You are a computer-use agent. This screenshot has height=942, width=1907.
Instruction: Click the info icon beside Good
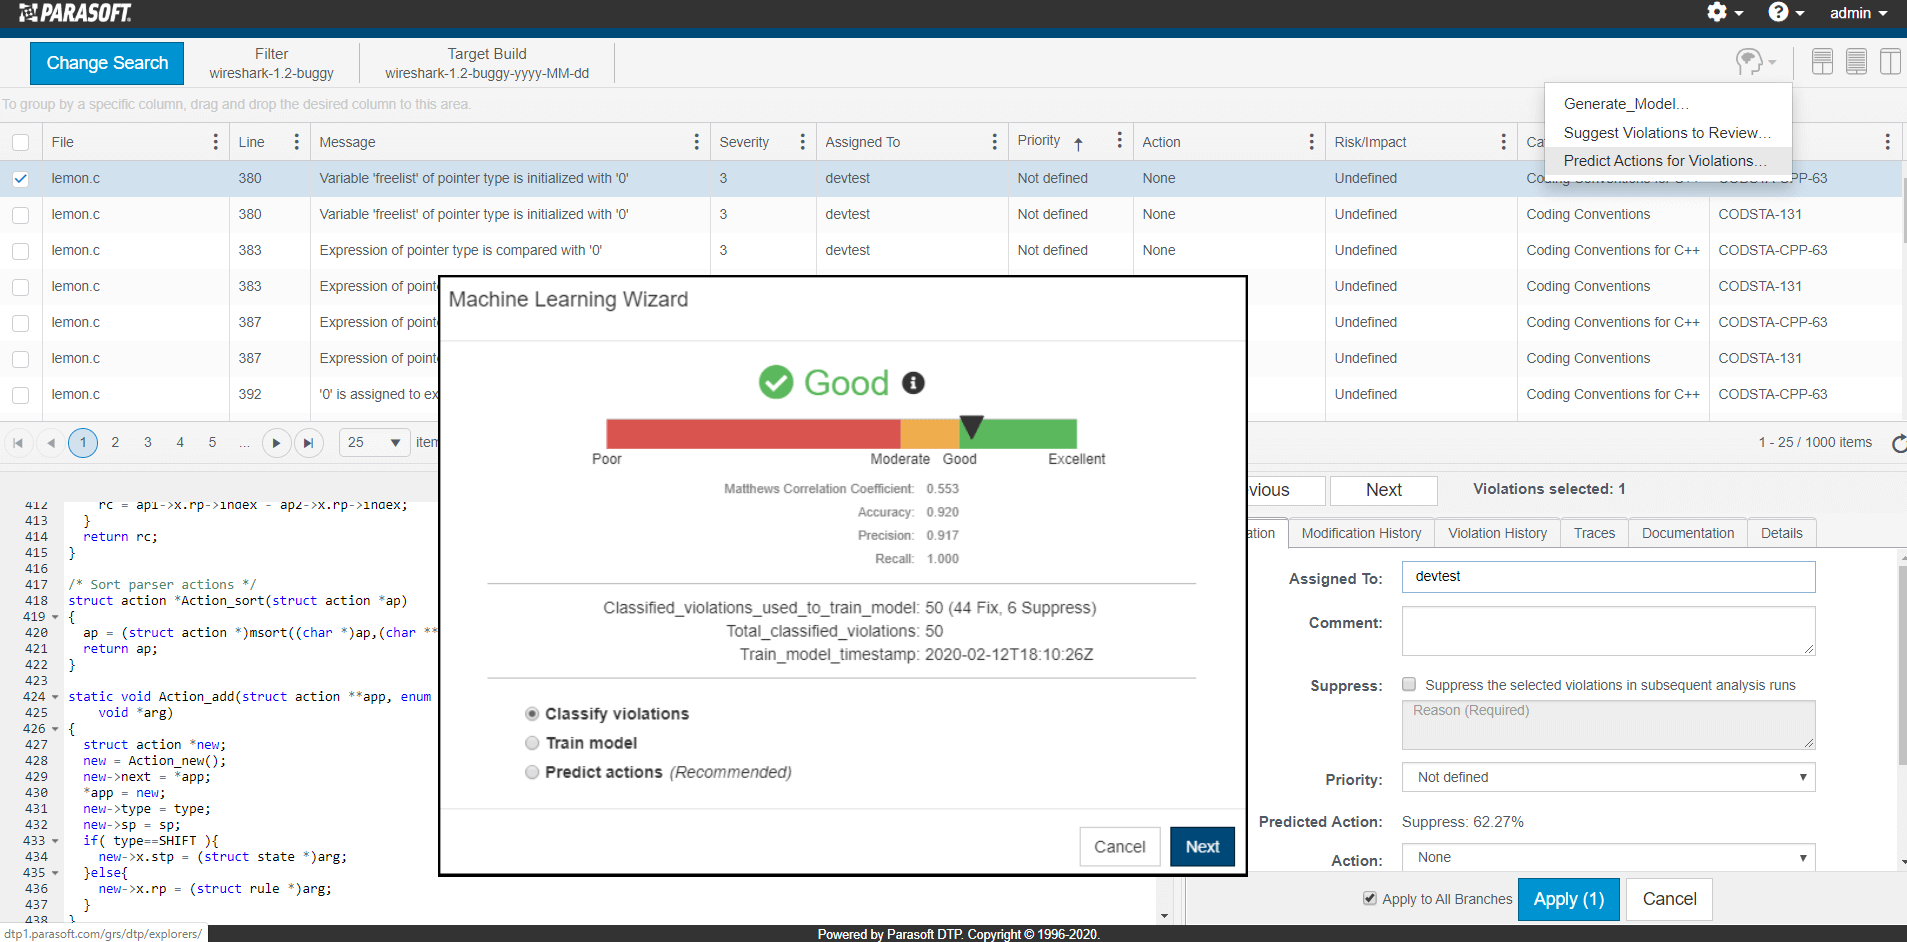click(913, 383)
